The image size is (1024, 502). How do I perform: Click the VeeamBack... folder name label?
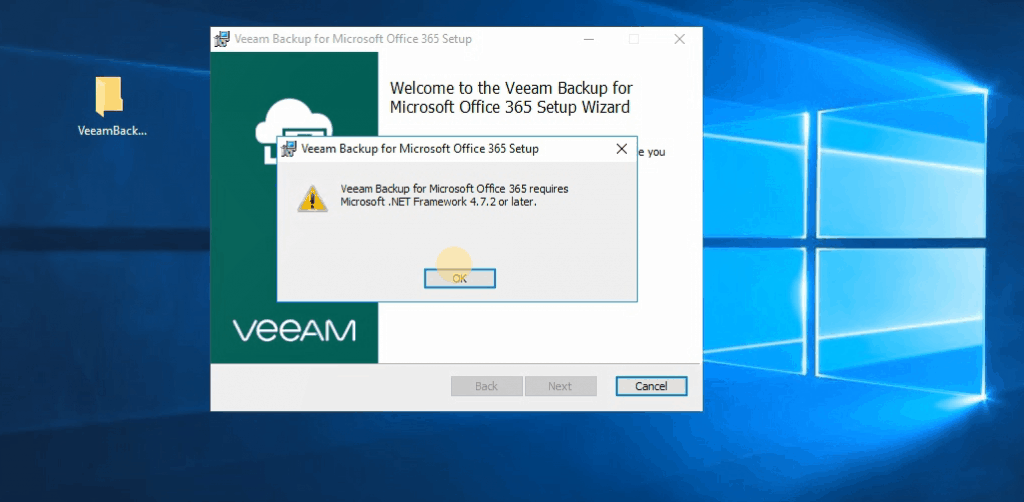(112, 130)
